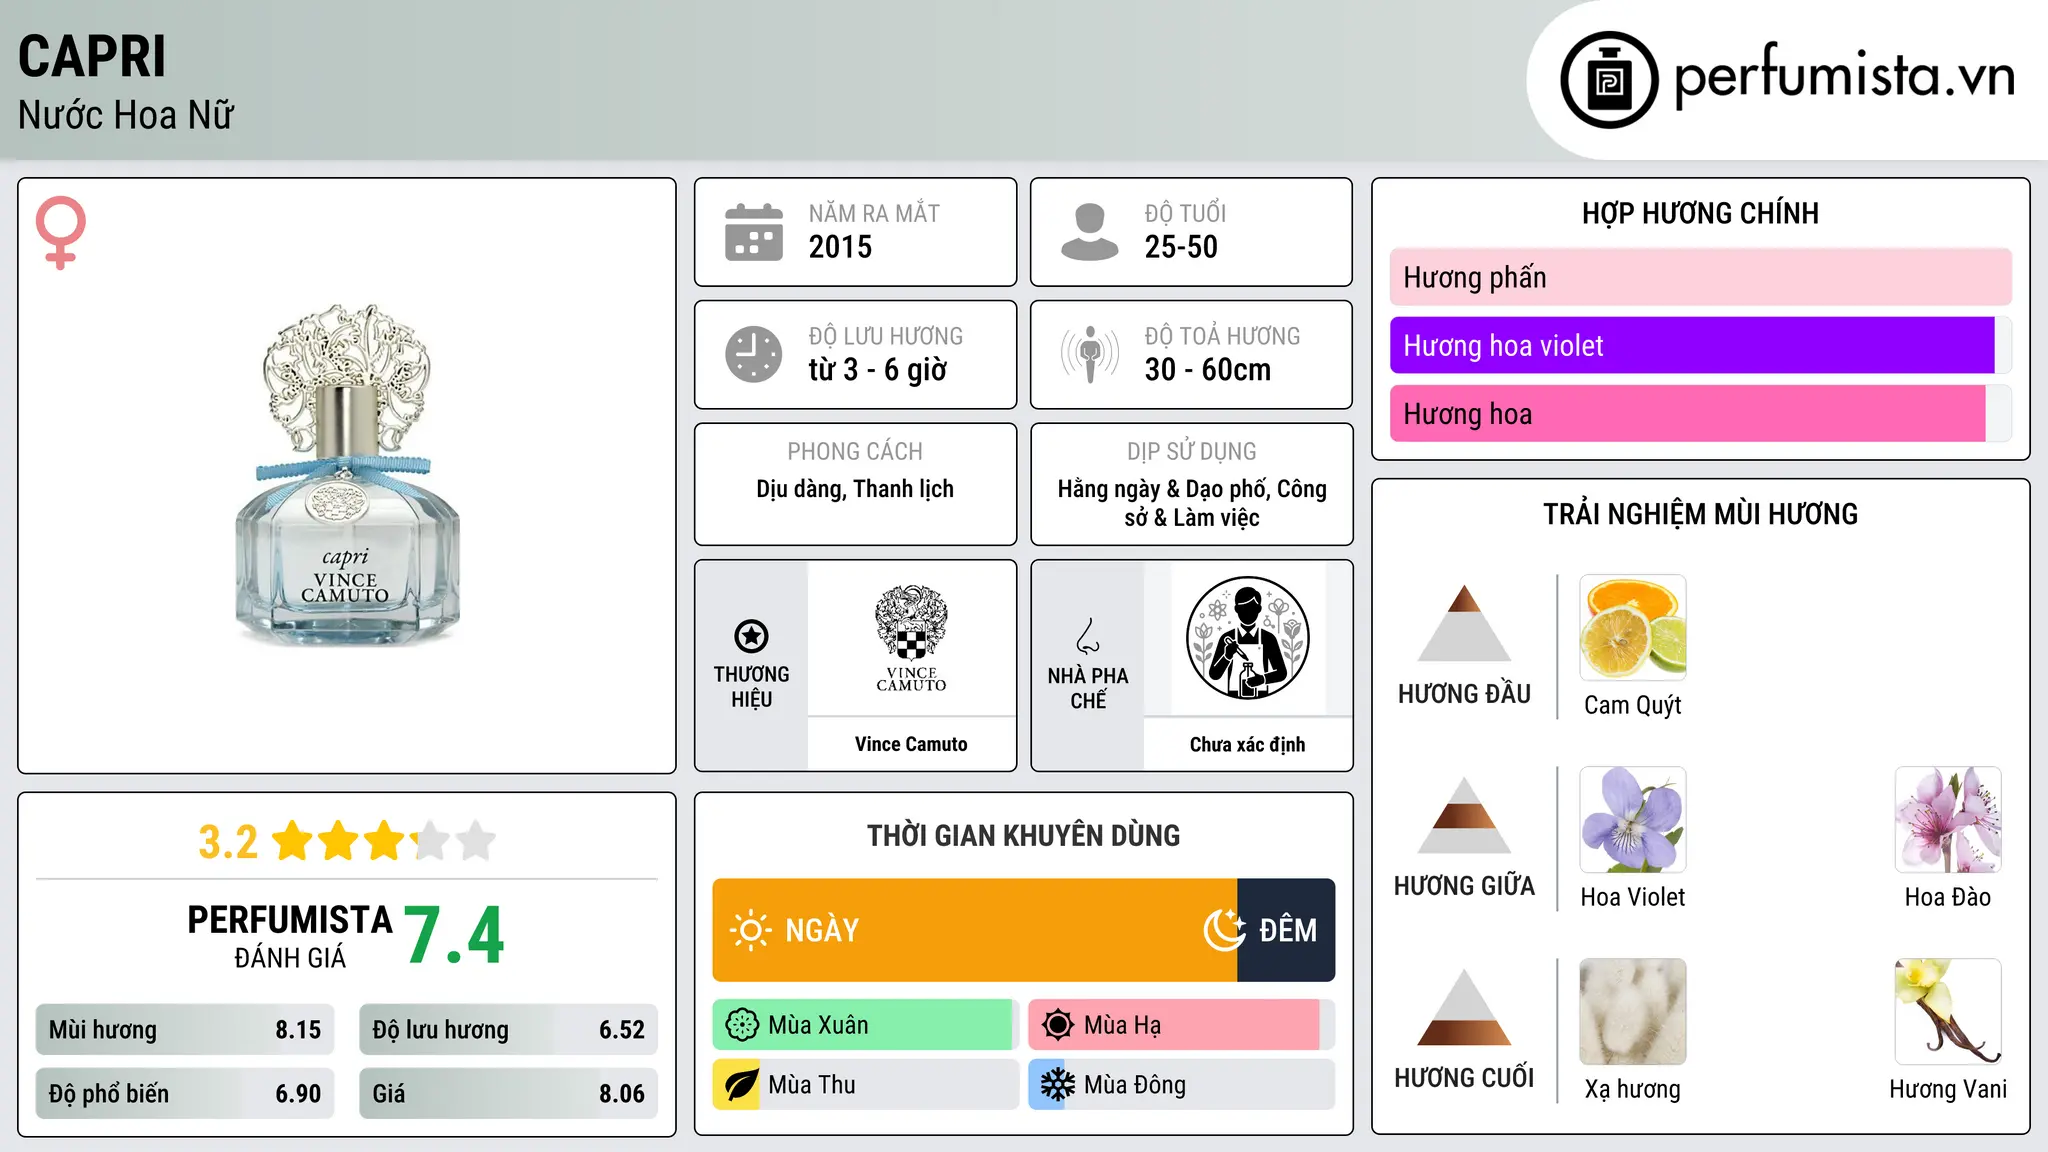
Task: Click the orange Ngày daytime bar
Action: tap(975, 930)
